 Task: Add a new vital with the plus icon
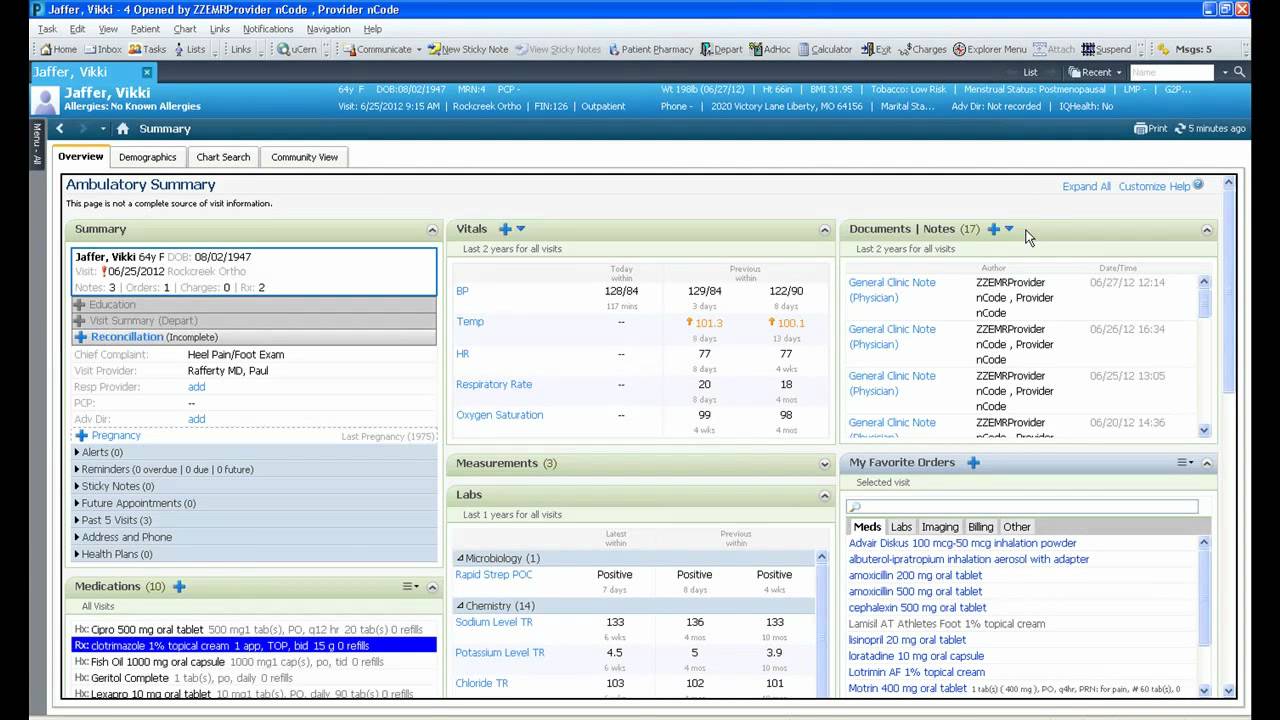coord(505,229)
